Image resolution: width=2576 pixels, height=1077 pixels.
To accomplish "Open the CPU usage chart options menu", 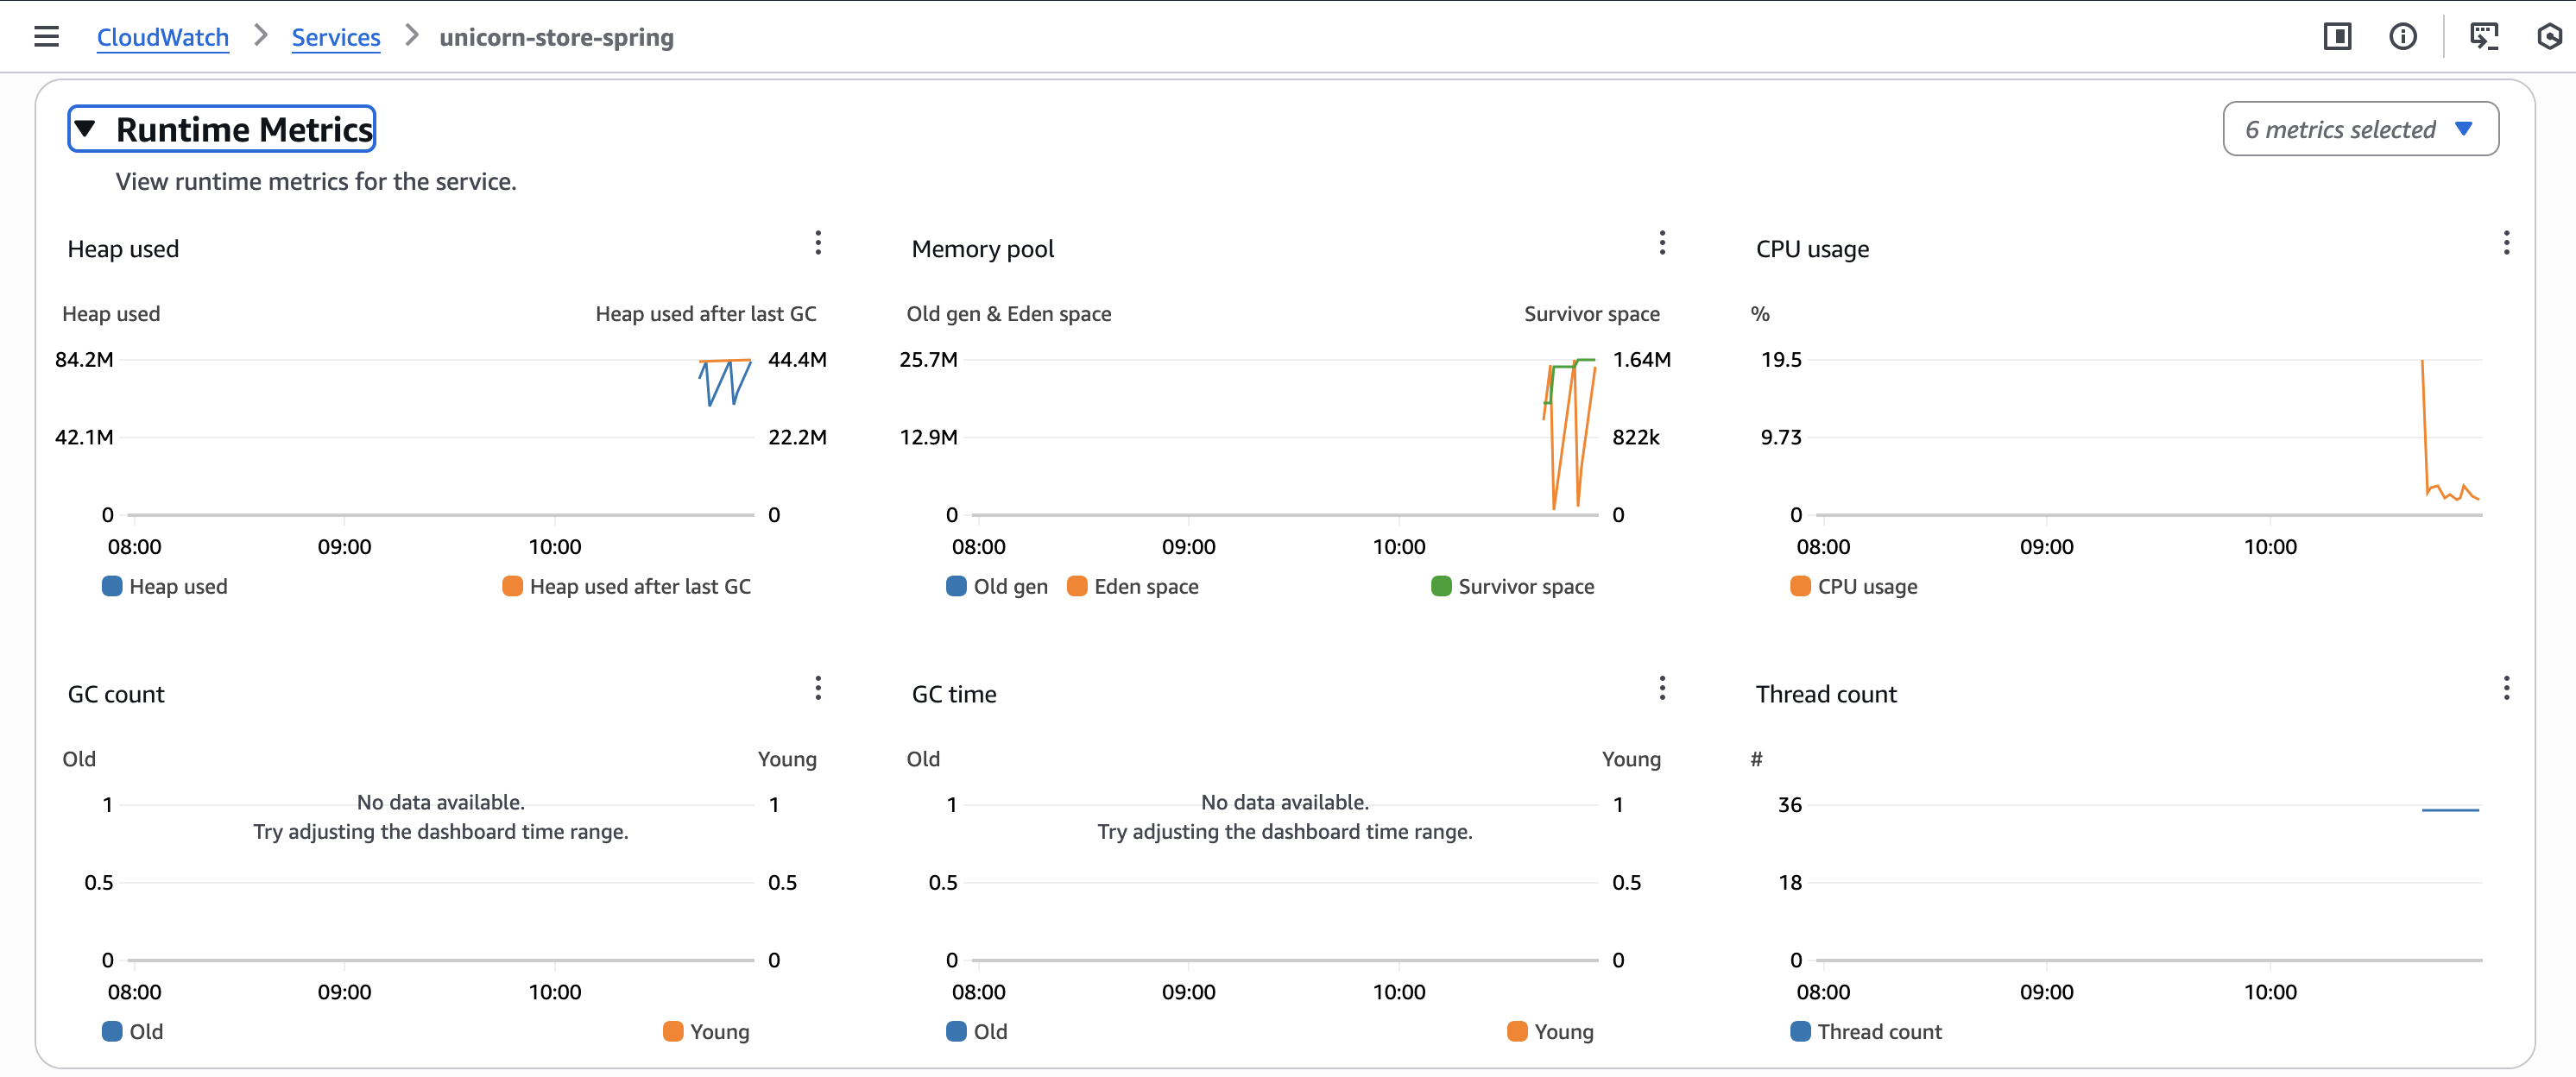I will pos(2507,243).
